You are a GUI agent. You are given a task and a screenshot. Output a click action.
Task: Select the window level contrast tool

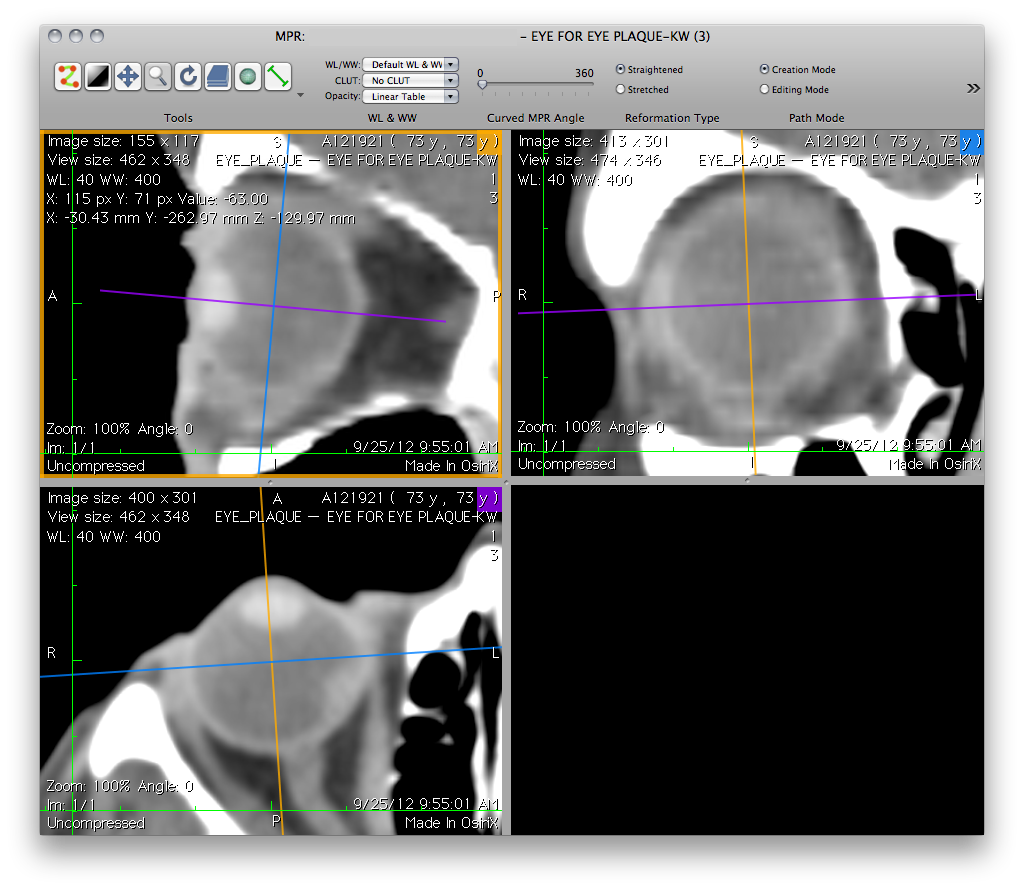pos(98,76)
